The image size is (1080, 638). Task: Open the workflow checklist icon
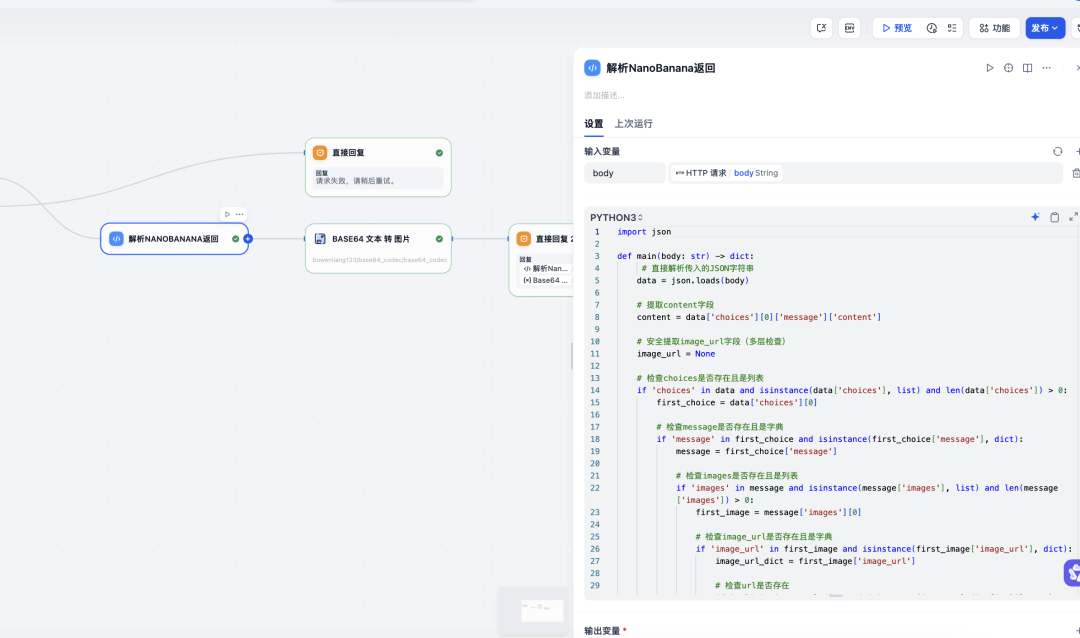[x=952, y=28]
